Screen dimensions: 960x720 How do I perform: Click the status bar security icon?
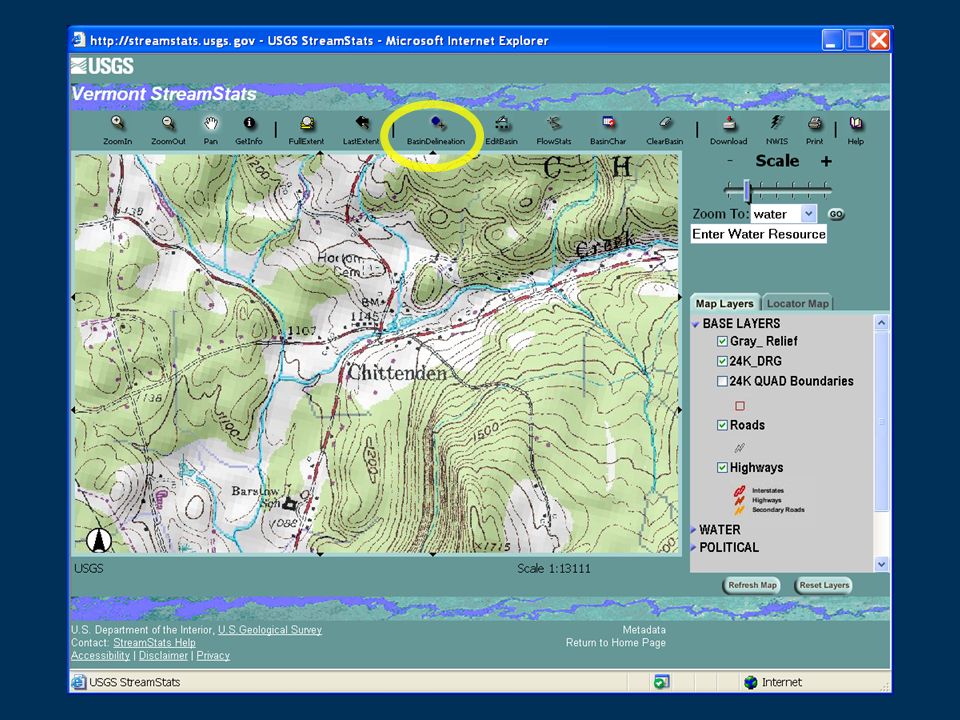pos(661,682)
